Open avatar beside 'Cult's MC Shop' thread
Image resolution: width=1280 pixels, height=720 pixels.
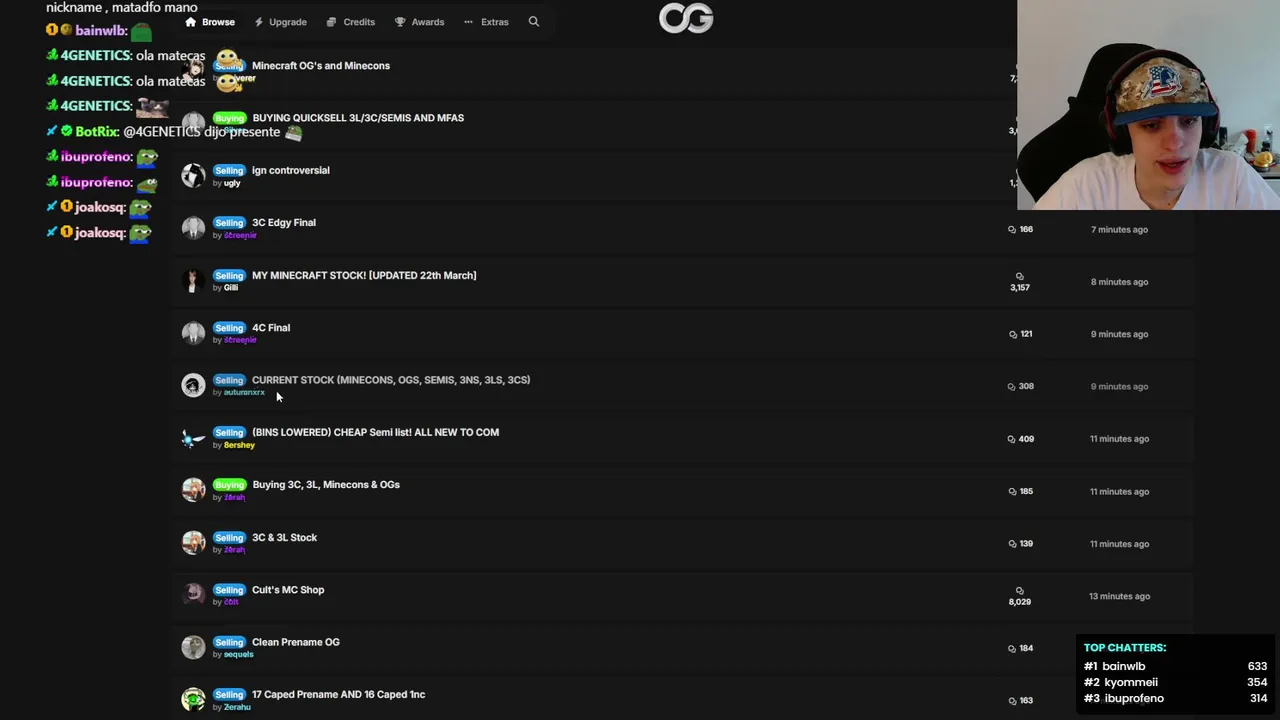pyautogui.click(x=193, y=595)
